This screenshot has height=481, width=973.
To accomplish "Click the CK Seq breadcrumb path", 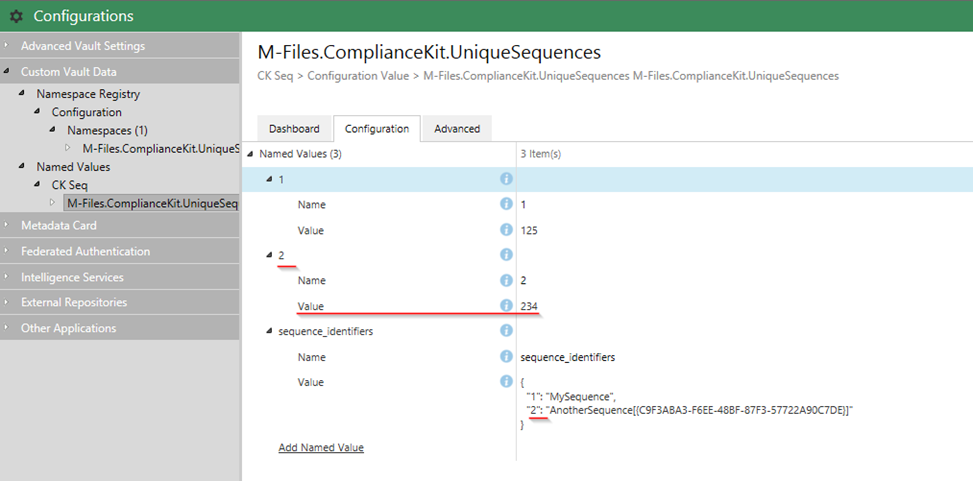I will [x=274, y=76].
